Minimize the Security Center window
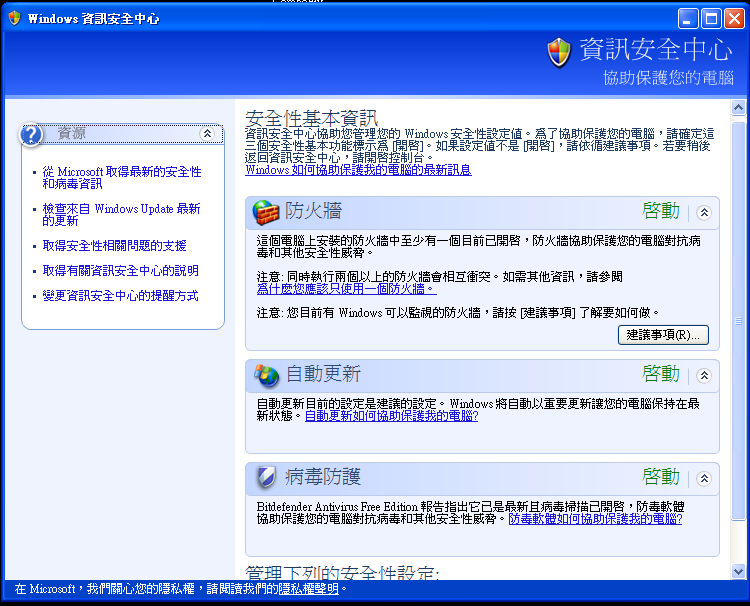The image size is (750, 606). (x=688, y=19)
